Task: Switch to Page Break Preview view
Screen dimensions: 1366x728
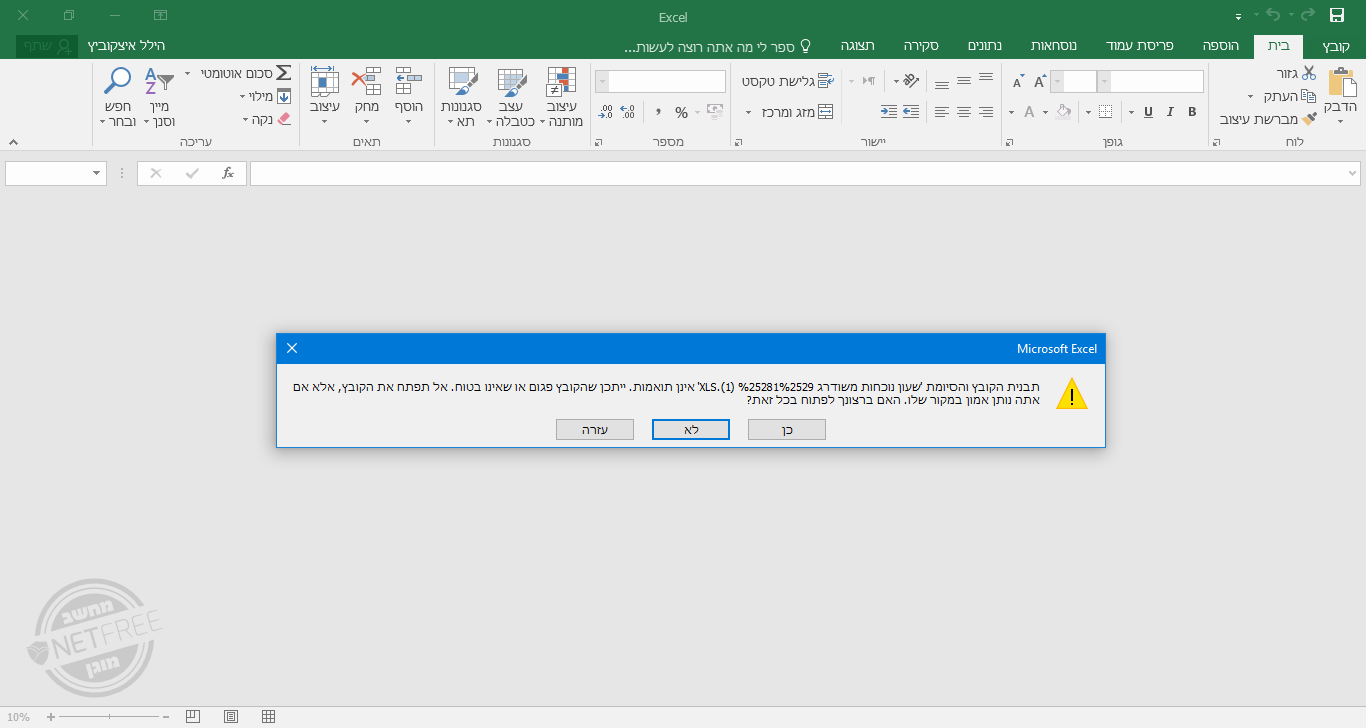Action: [x=193, y=716]
